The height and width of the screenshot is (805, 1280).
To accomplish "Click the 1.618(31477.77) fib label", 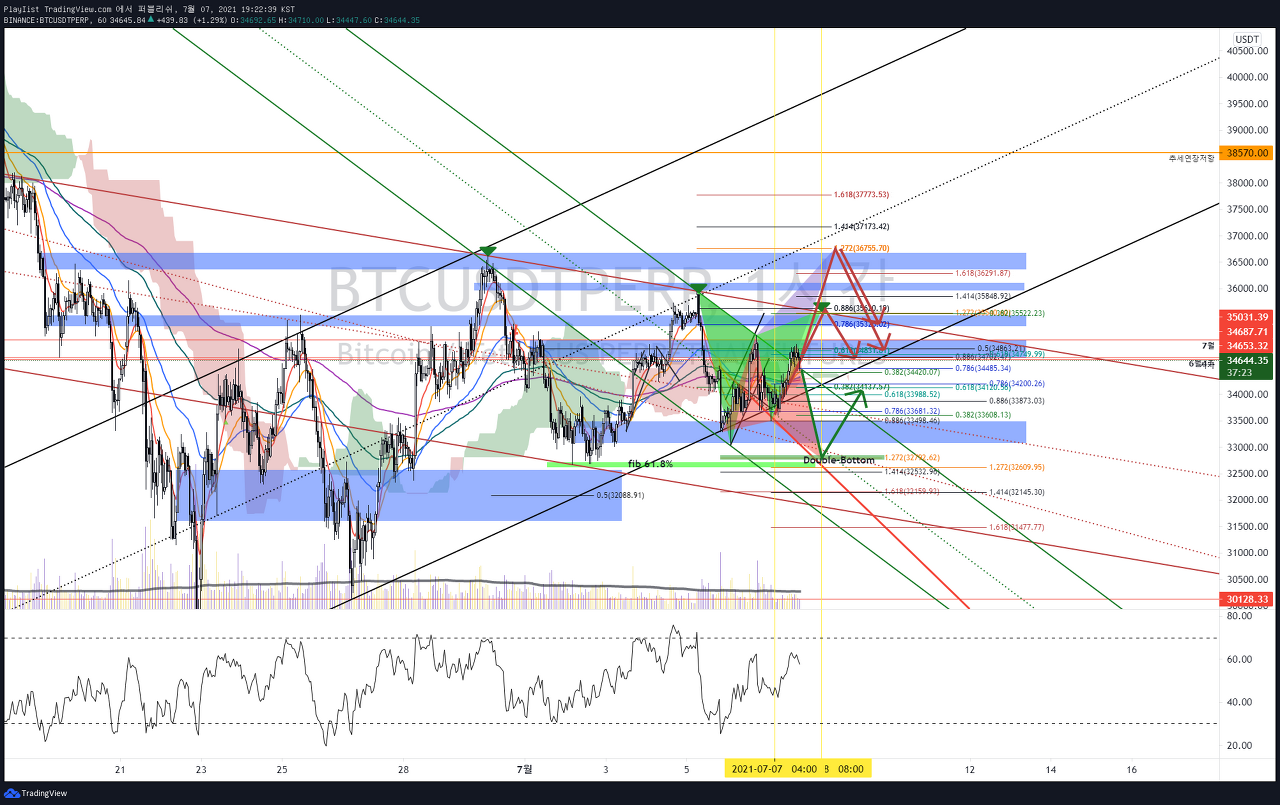I will (x=1016, y=527).
